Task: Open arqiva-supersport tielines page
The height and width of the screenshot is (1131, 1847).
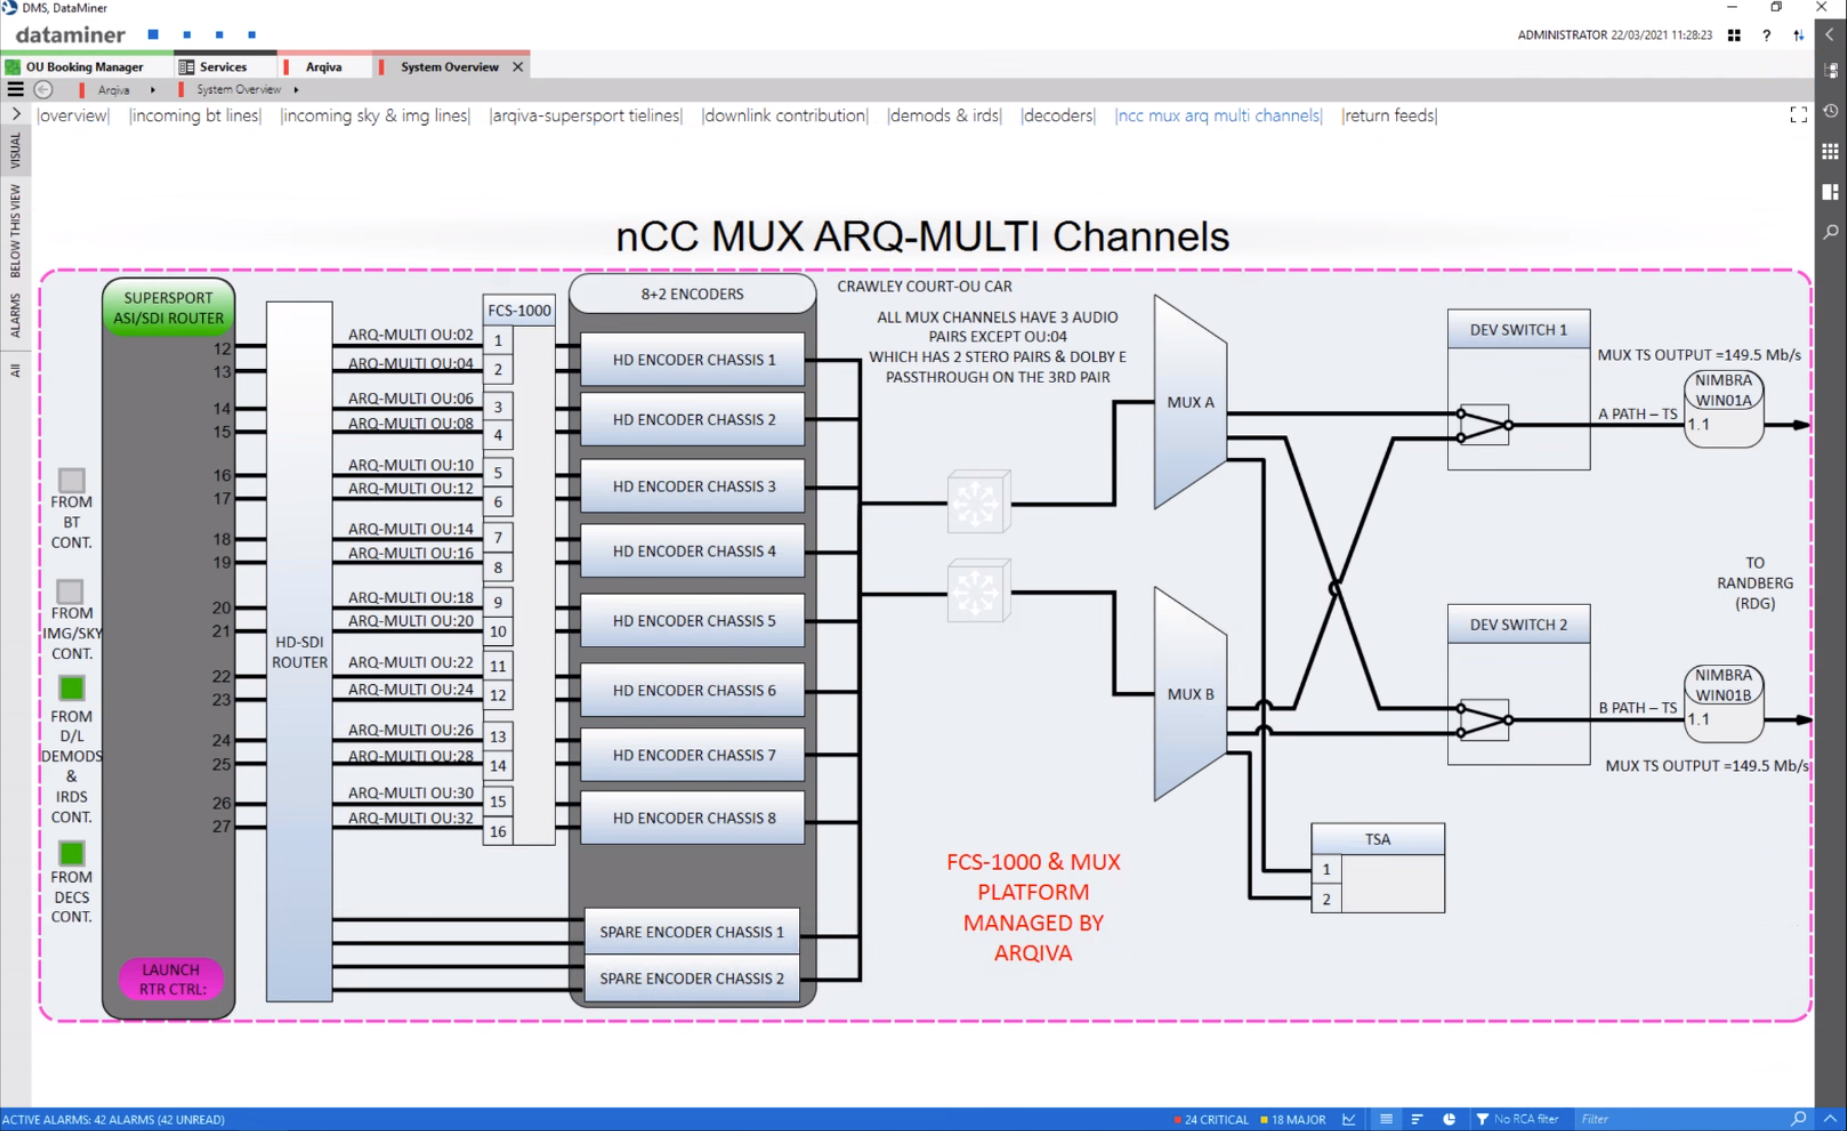Action: click(586, 115)
